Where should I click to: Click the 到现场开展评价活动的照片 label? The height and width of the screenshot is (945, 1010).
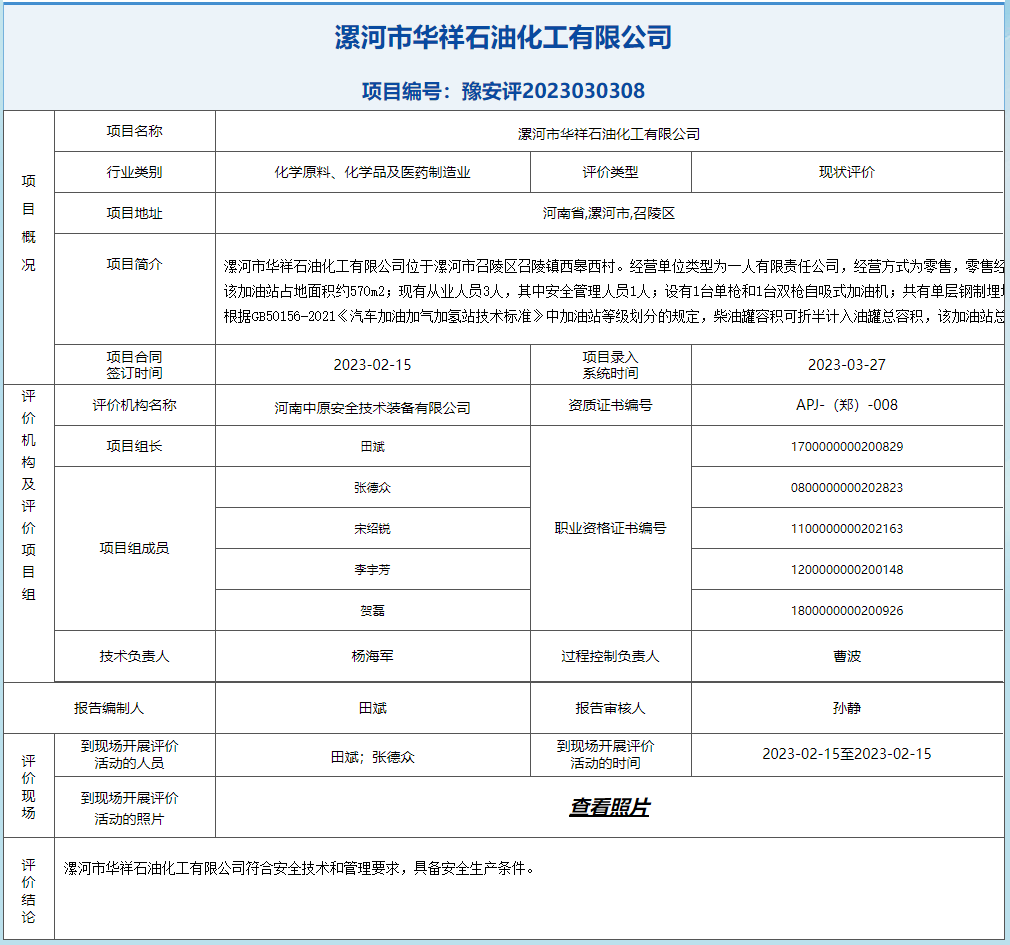click(x=129, y=808)
